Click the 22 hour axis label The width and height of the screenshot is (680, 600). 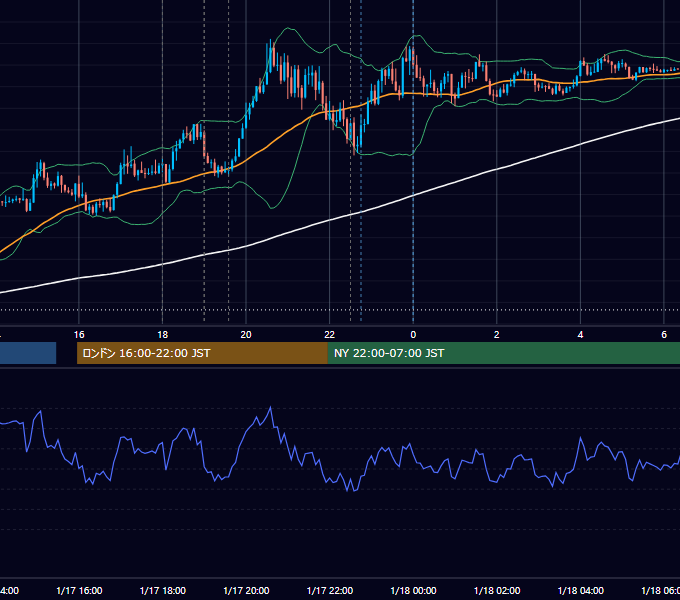click(330, 335)
